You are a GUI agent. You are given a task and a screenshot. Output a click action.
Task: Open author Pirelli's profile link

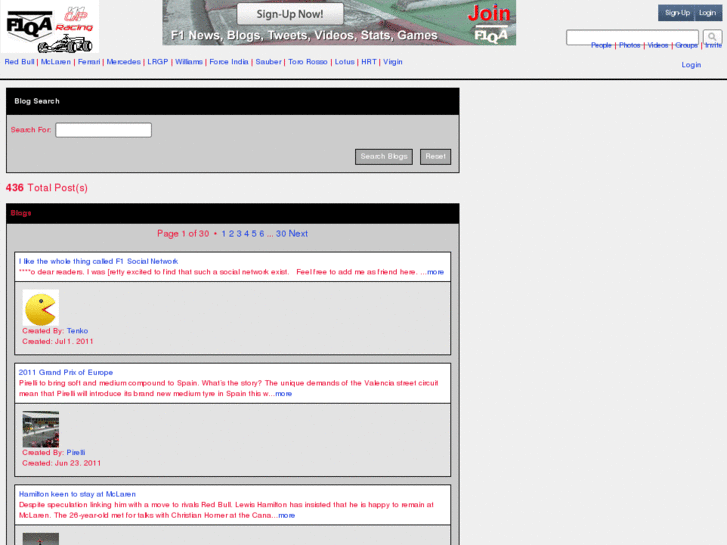[x=76, y=453]
